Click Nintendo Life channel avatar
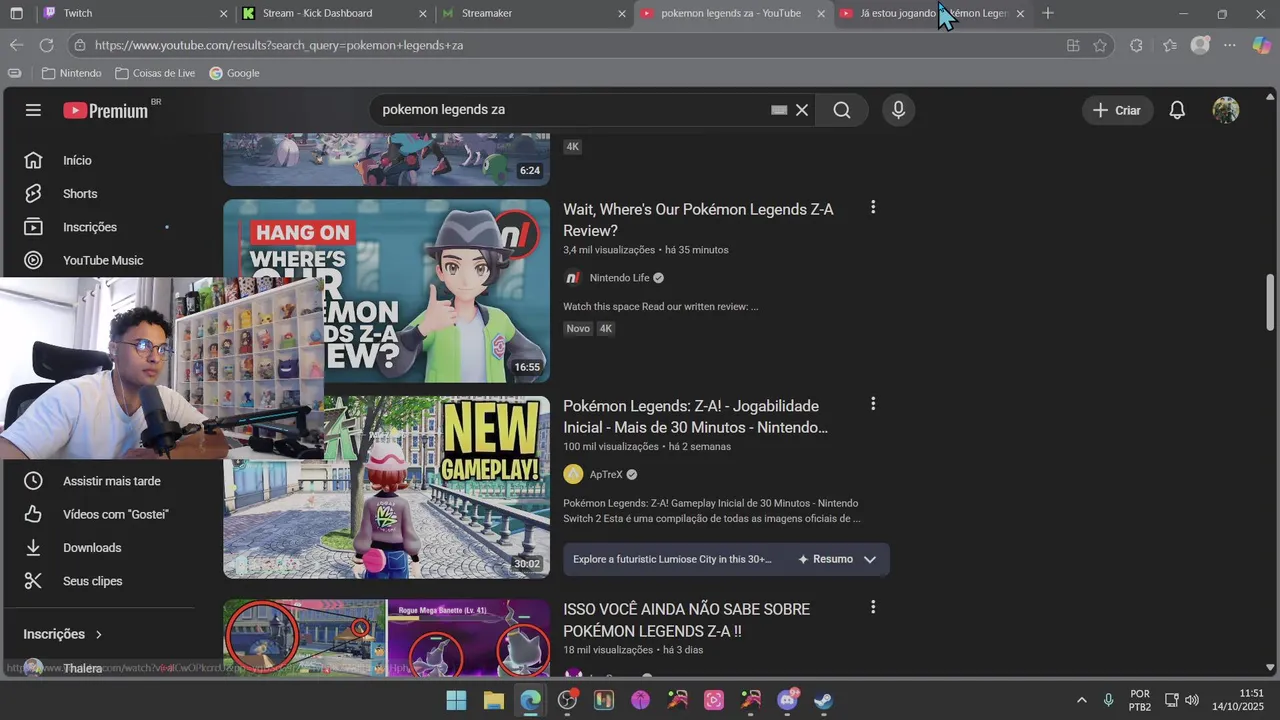The height and width of the screenshot is (720, 1280). coord(573,278)
